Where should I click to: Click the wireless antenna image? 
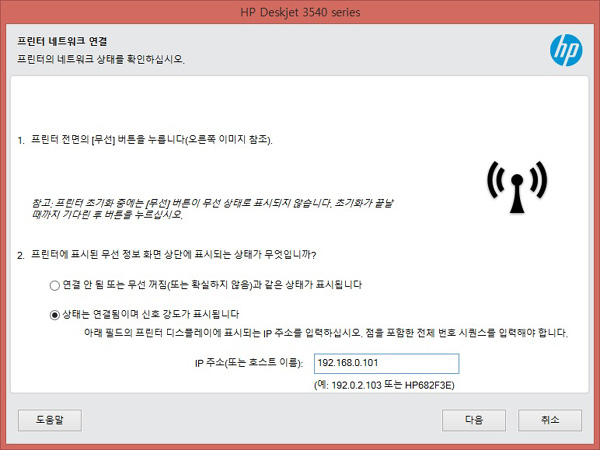[x=517, y=187]
